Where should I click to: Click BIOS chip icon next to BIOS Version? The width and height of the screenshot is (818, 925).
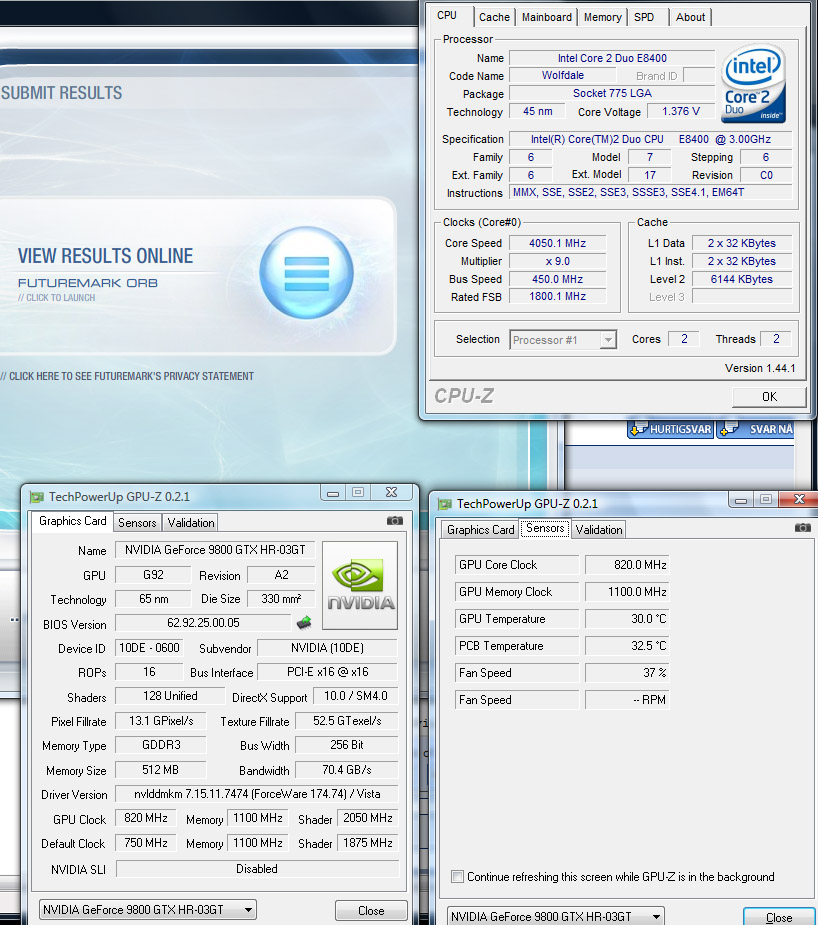pyautogui.click(x=304, y=623)
